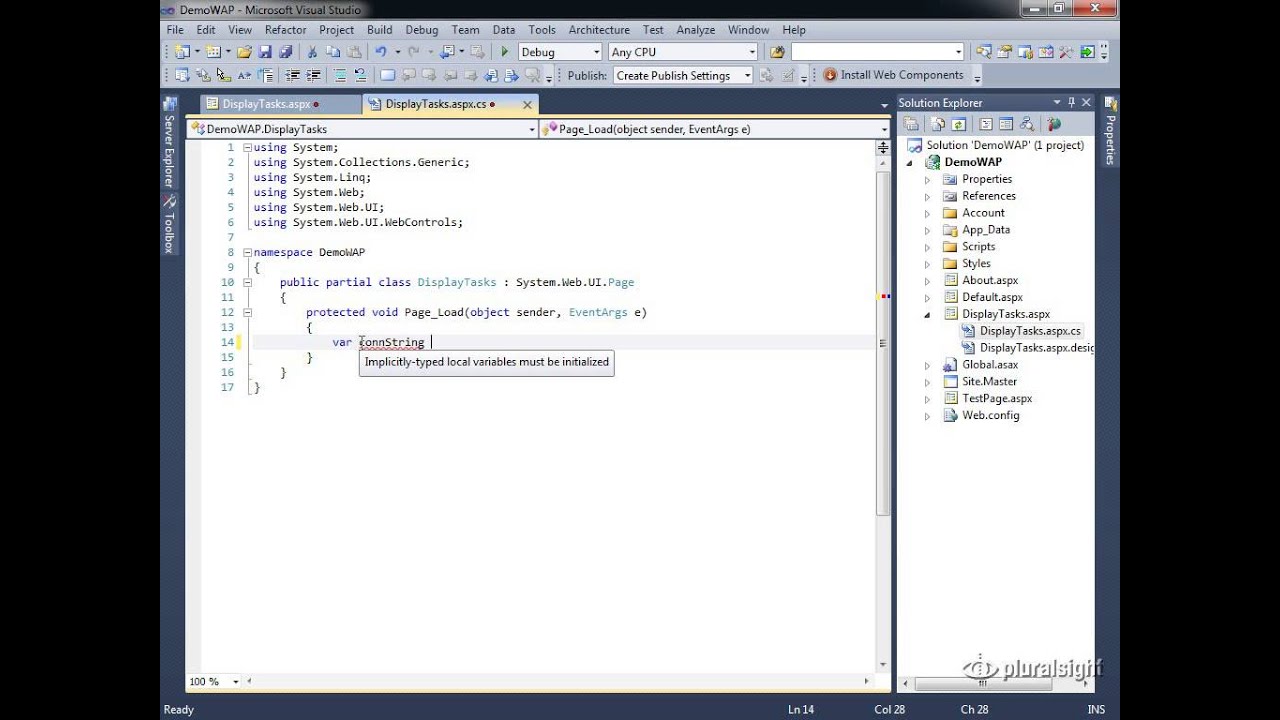Click the Navigate Backward icon

coord(447,52)
